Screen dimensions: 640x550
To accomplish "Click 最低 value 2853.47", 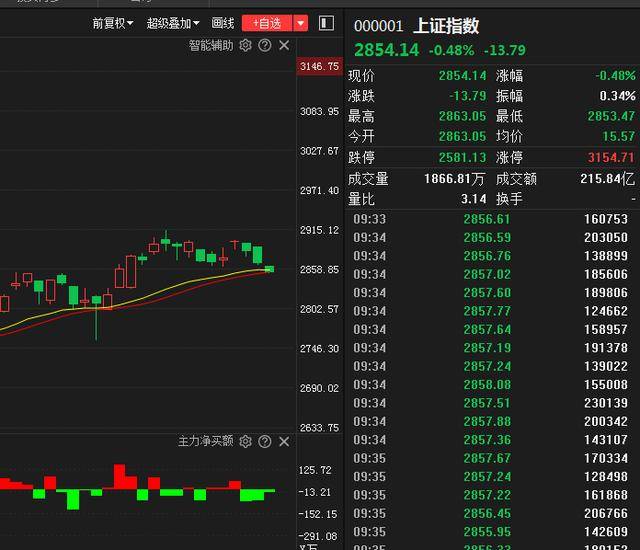I will pos(611,116).
